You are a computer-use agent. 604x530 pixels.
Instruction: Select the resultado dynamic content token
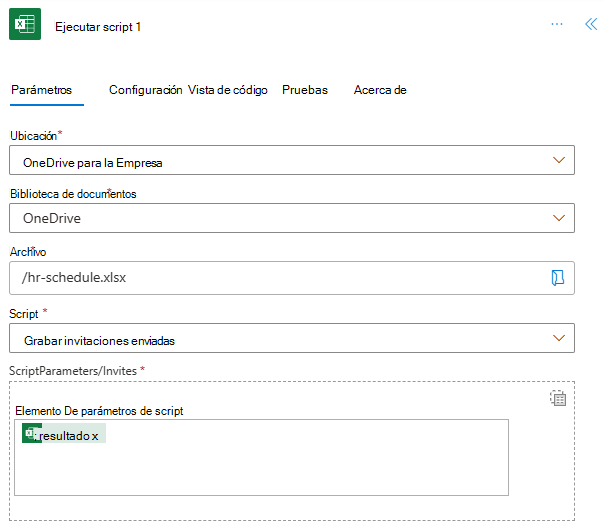pyautogui.click(x=64, y=433)
